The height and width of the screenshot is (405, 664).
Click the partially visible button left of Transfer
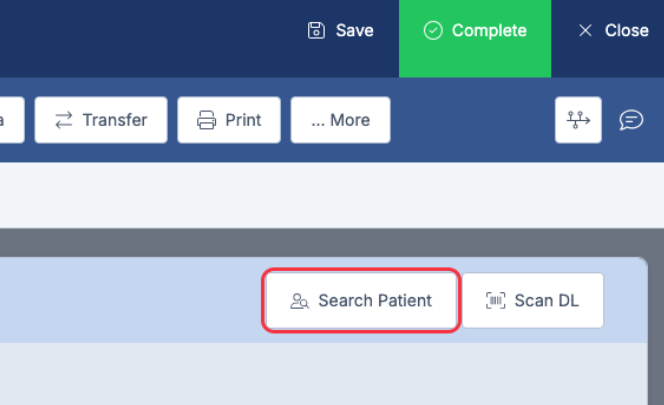(x=10, y=120)
